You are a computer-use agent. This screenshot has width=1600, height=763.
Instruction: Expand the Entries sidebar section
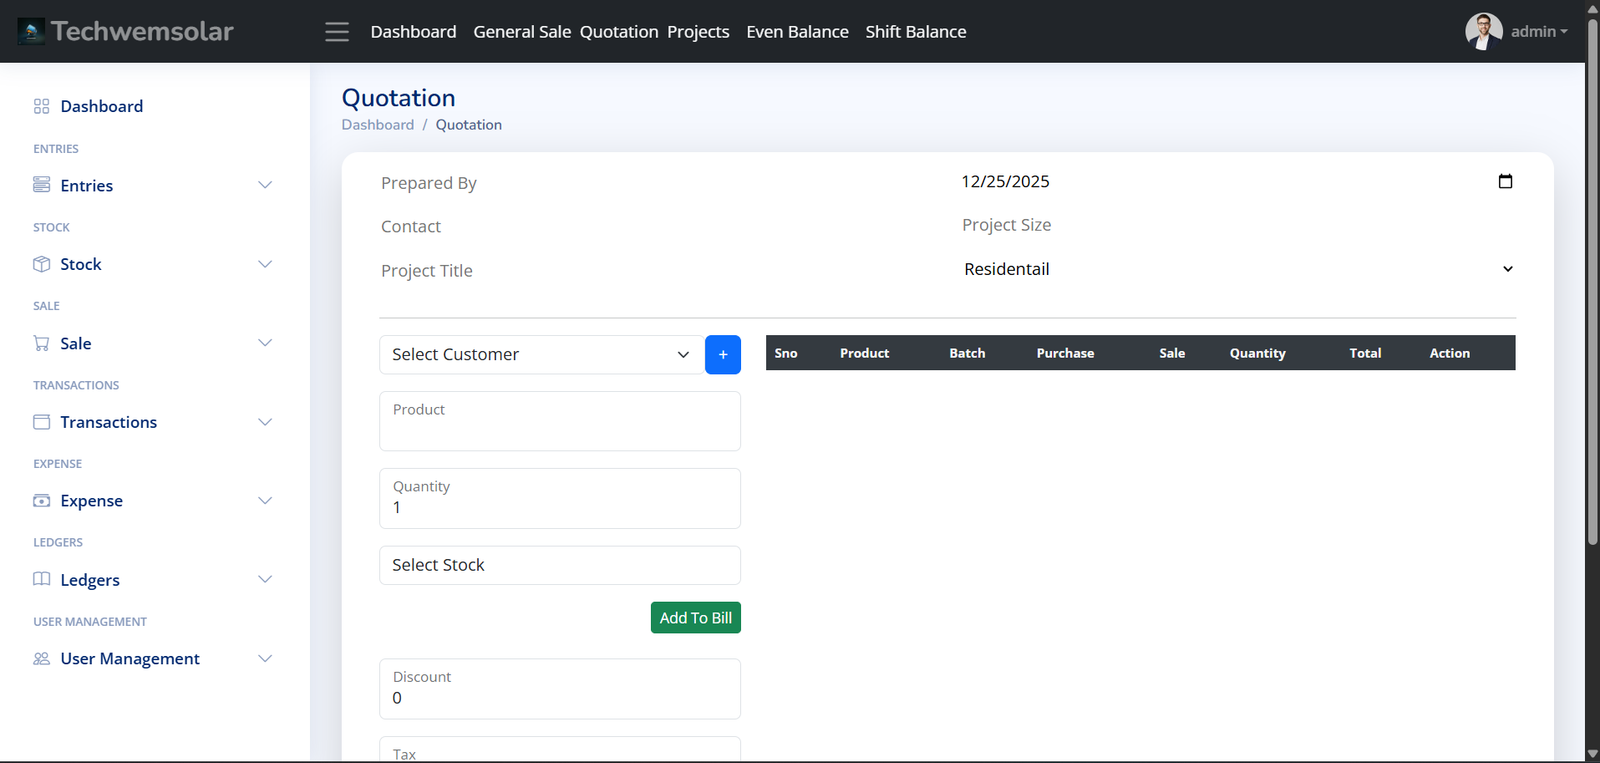coord(265,185)
